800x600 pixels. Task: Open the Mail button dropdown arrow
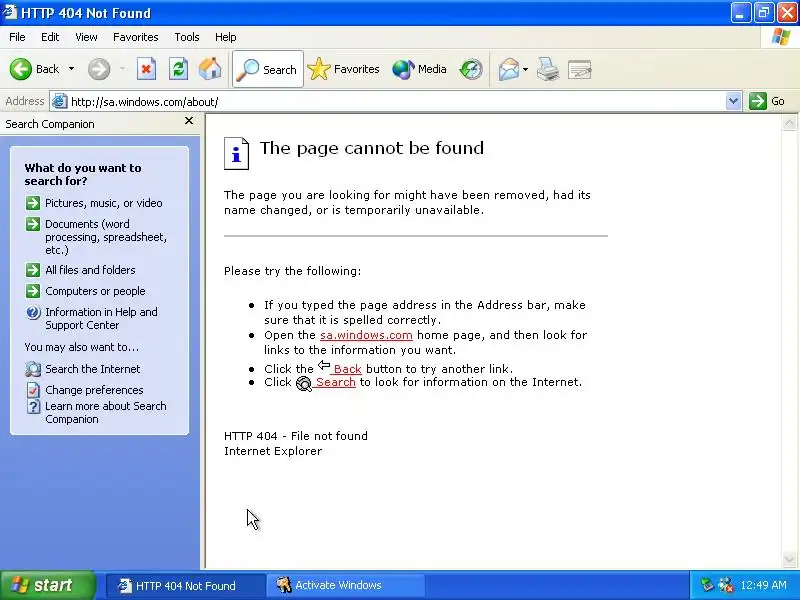tap(526, 69)
